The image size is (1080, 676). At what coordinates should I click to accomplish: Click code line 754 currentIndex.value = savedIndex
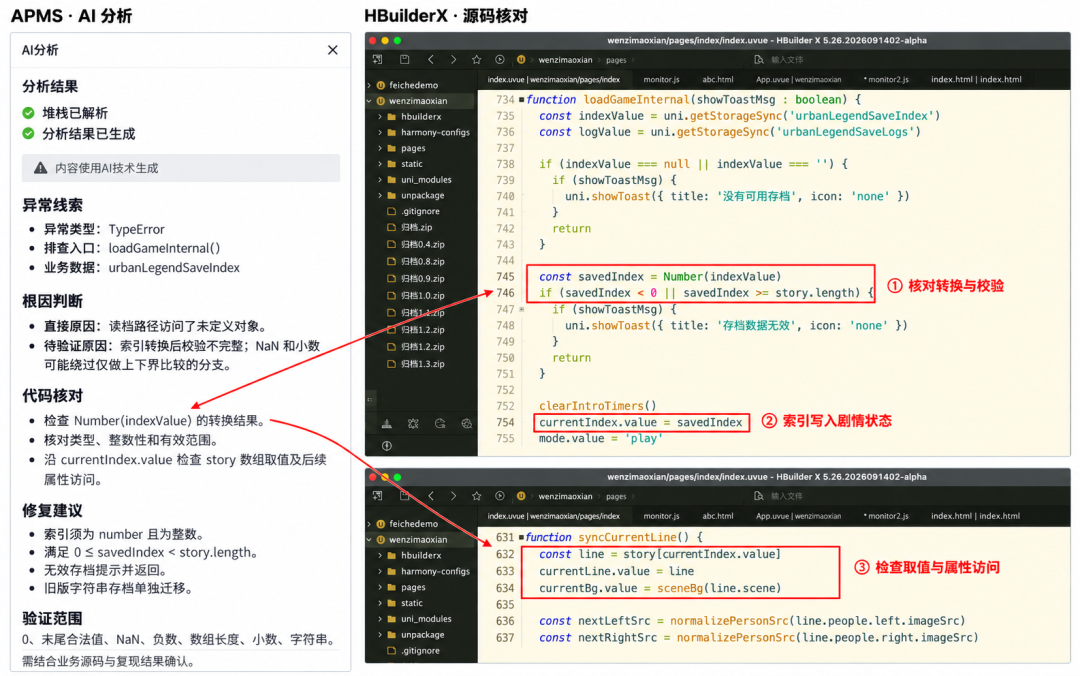pos(641,422)
